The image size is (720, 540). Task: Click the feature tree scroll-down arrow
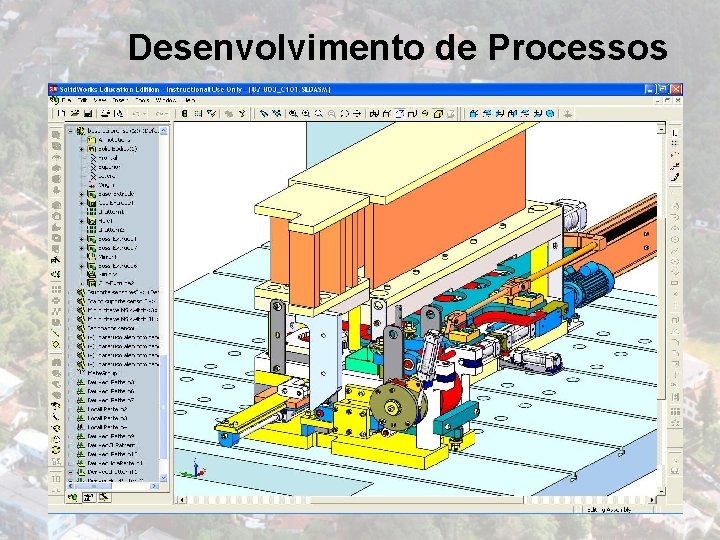click(163, 478)
